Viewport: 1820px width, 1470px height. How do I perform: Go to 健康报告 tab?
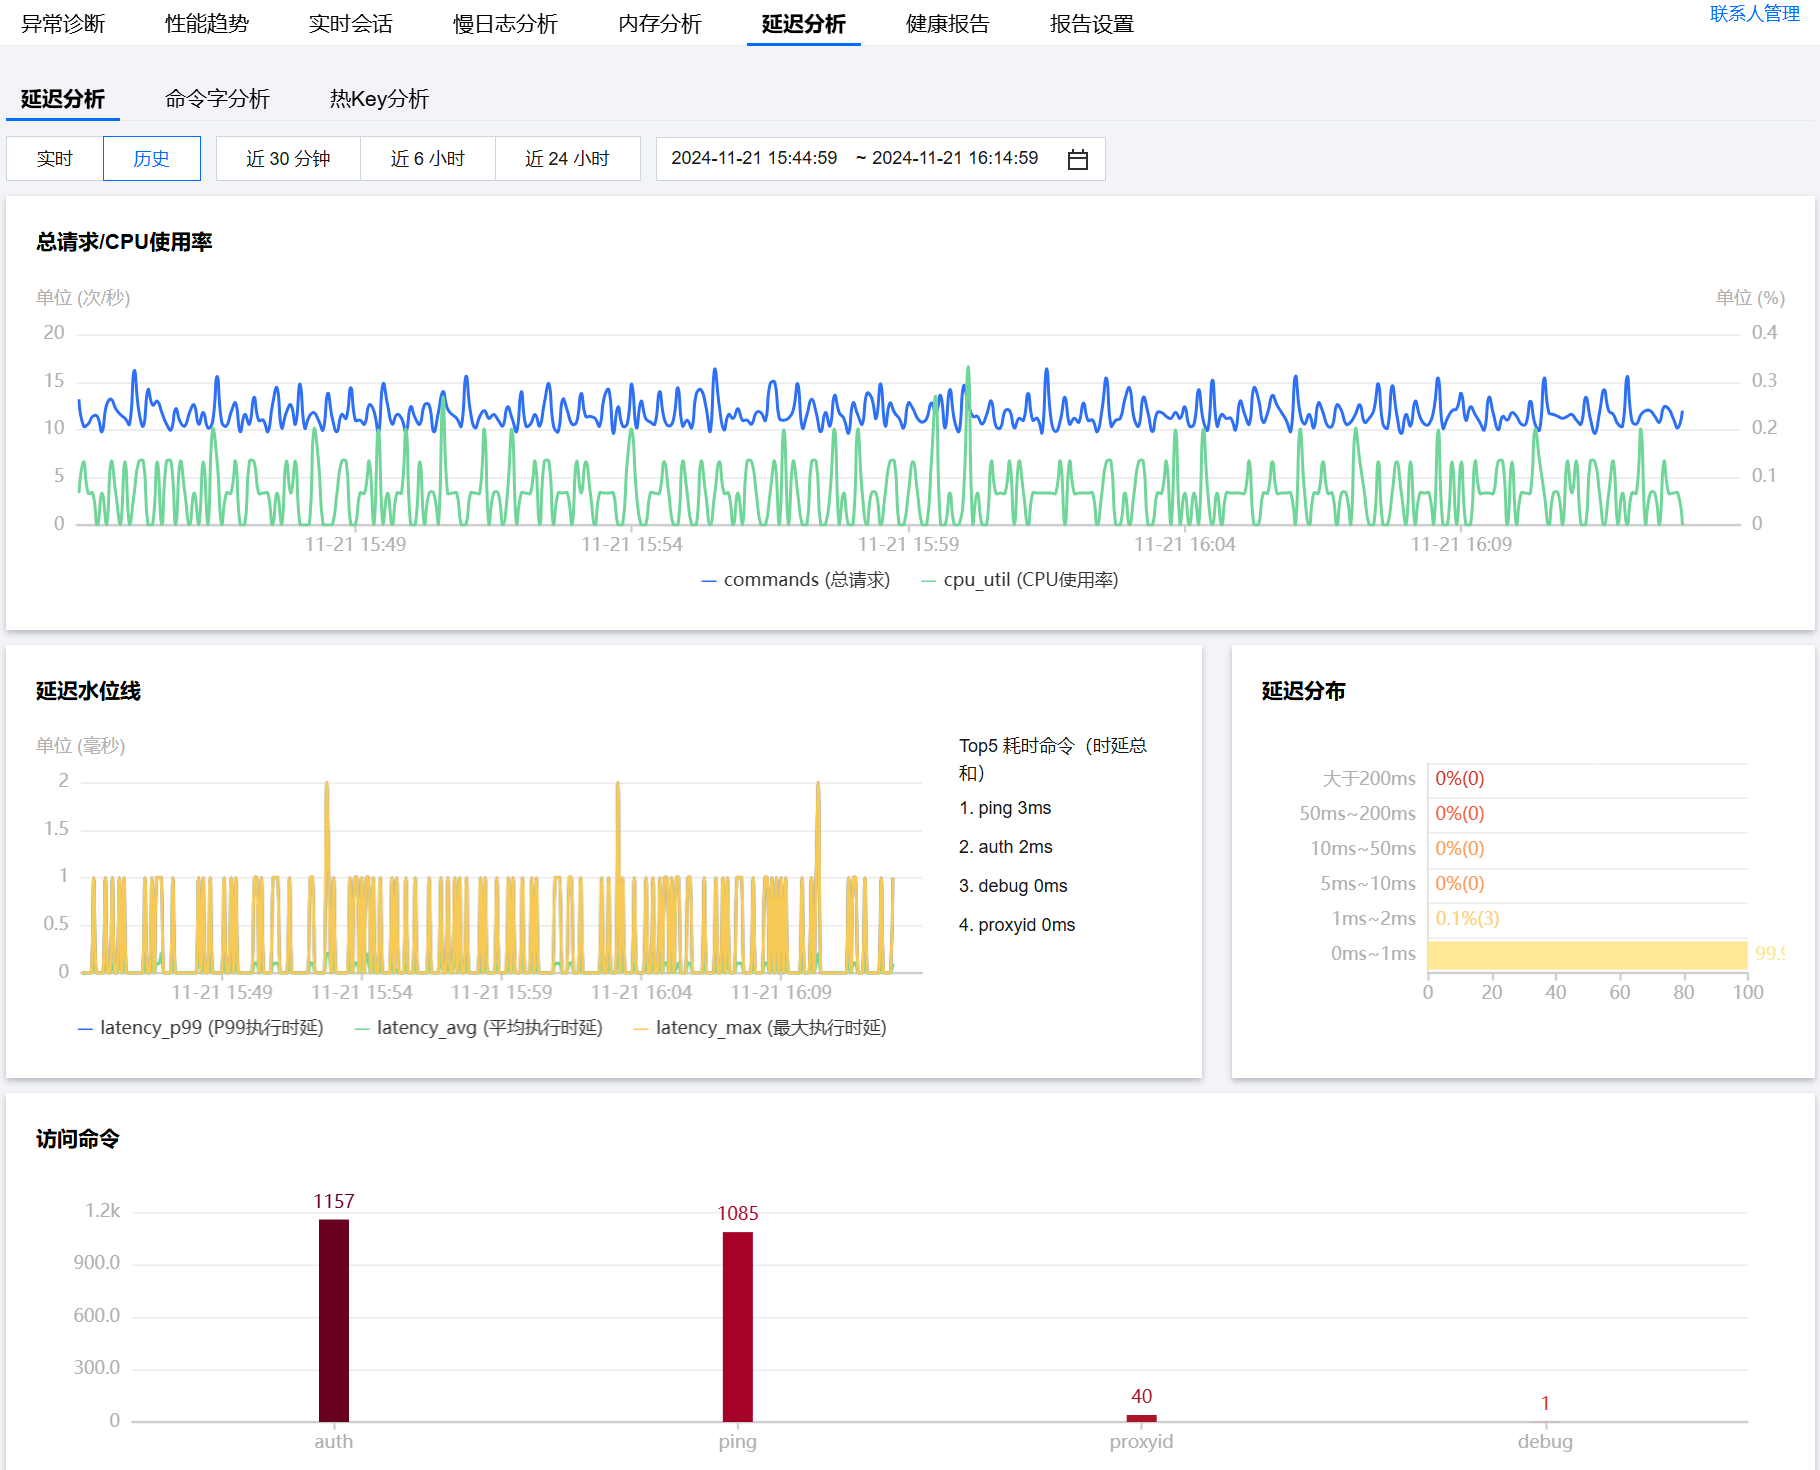(947, 24)
